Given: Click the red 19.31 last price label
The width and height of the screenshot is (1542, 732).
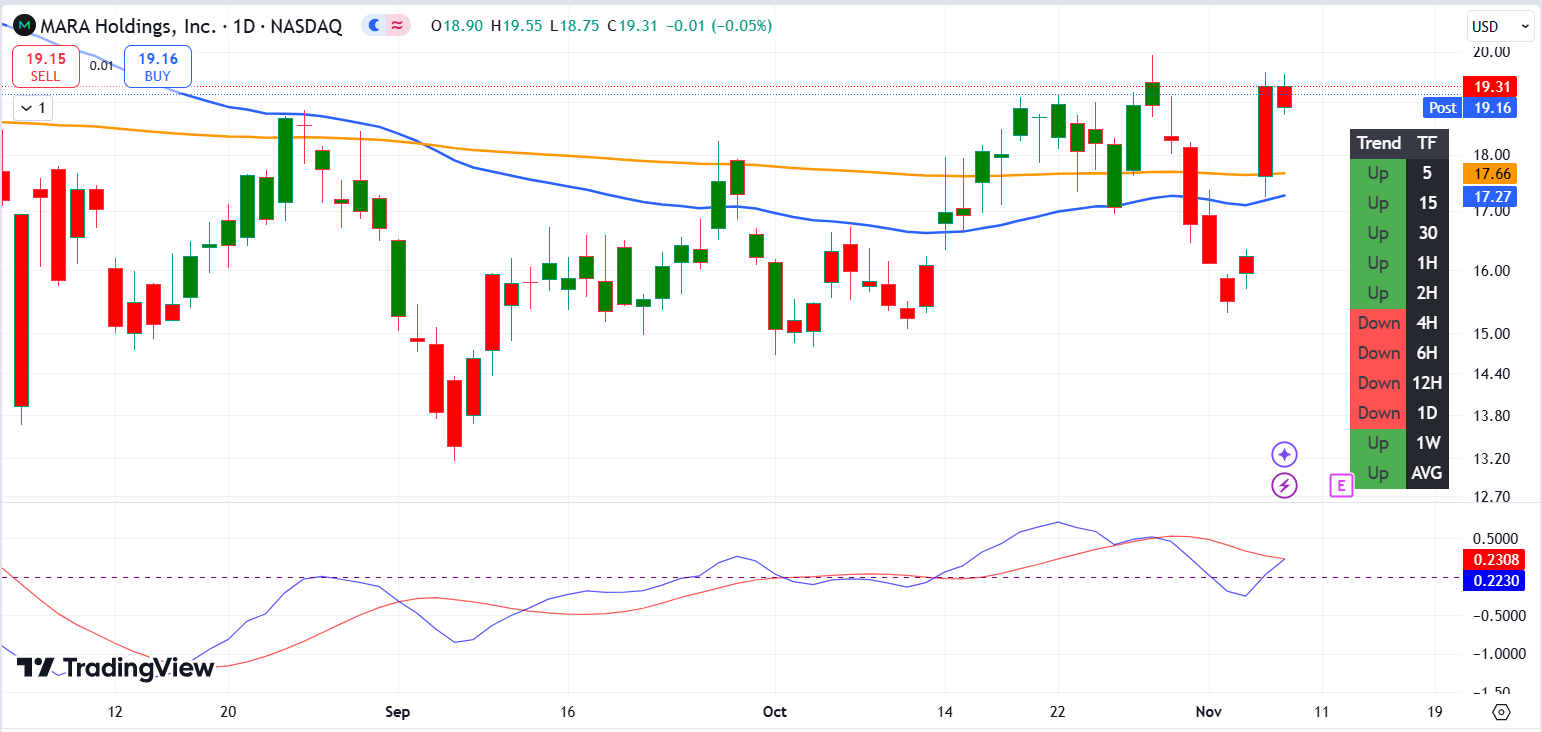Looking at the screenshot, I should [x=1489, y=87].
